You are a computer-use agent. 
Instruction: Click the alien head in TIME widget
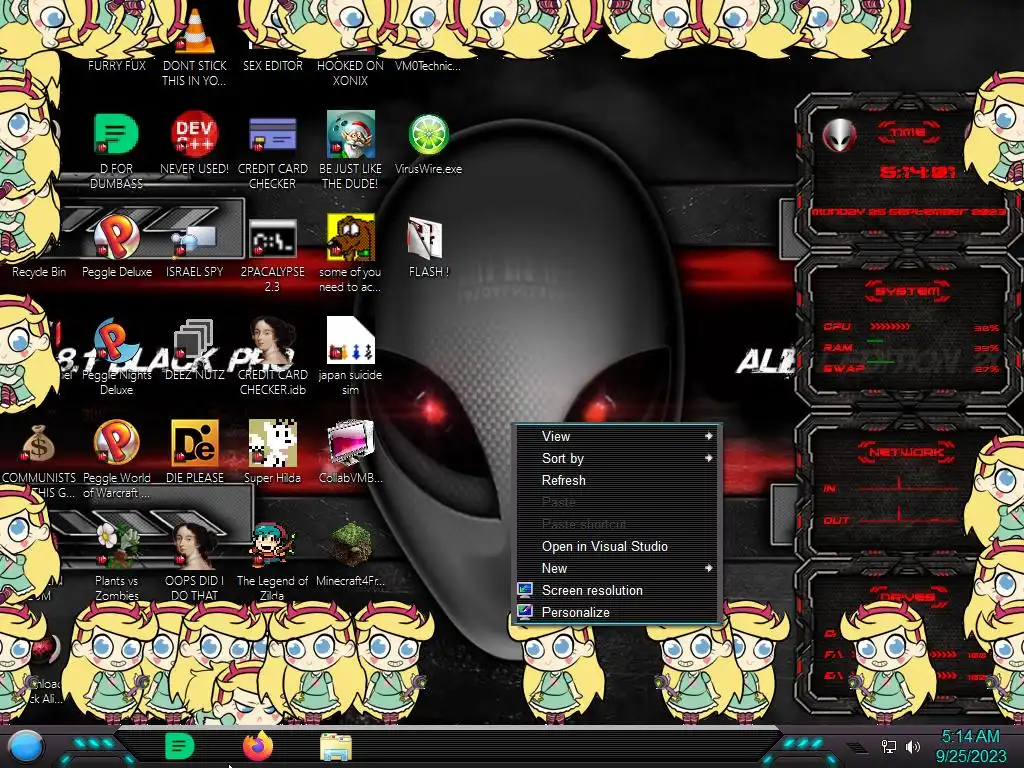[x=839, y=136]
